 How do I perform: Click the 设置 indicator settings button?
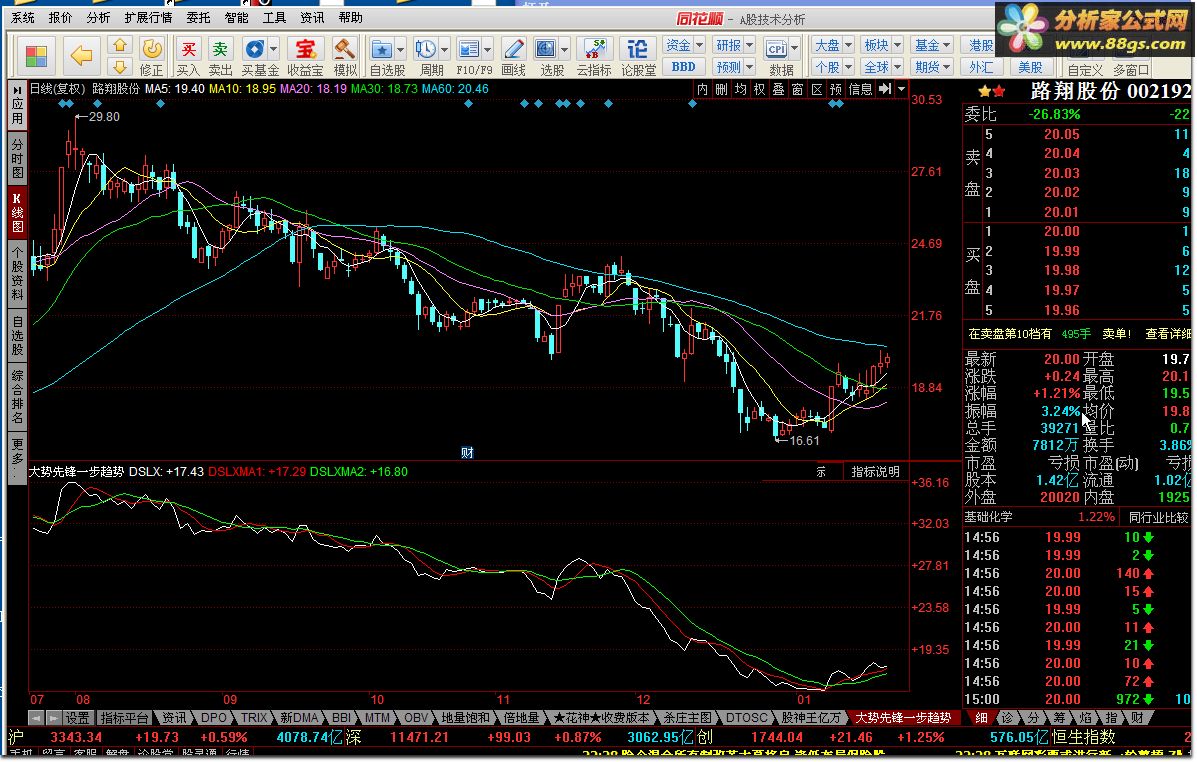[77, 718]
